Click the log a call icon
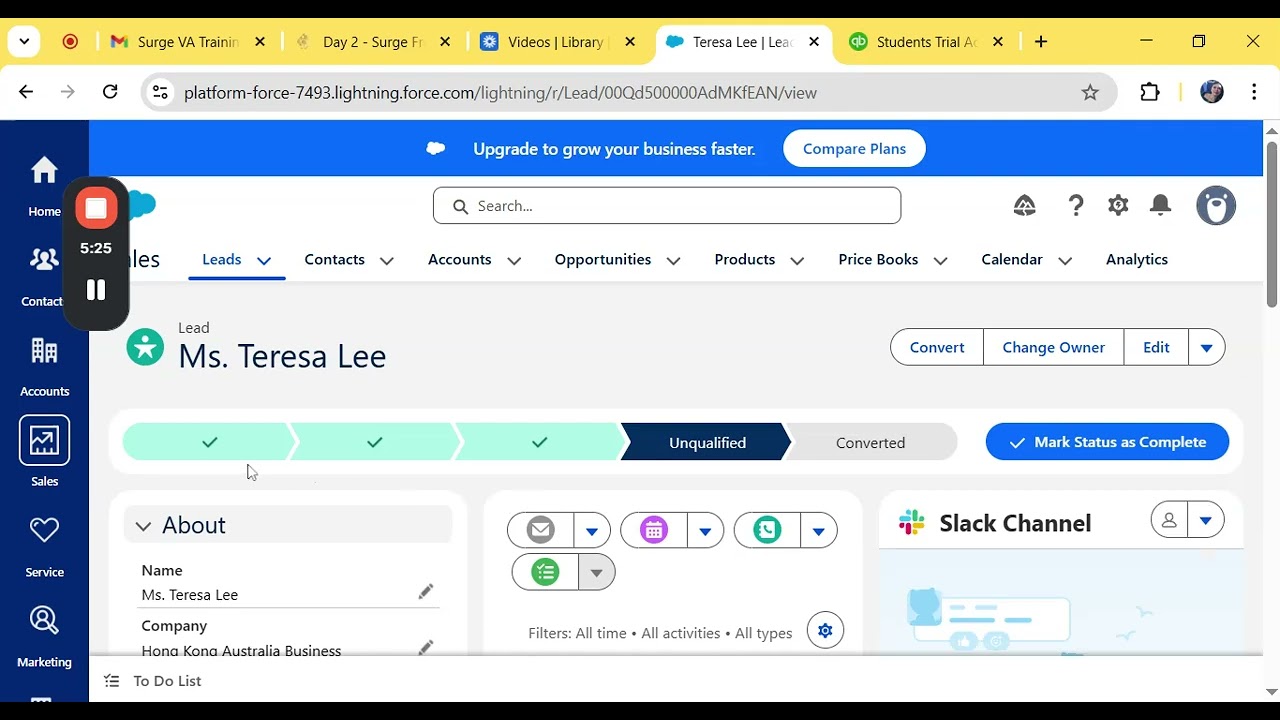 tap(767, 530)
